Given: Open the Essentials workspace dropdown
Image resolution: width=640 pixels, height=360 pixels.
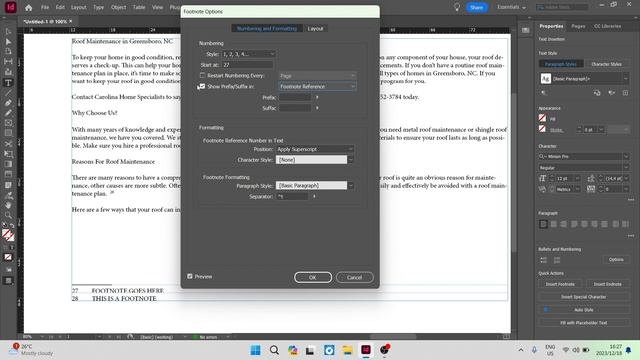Looking at the screenshot, I should (511, 7).
